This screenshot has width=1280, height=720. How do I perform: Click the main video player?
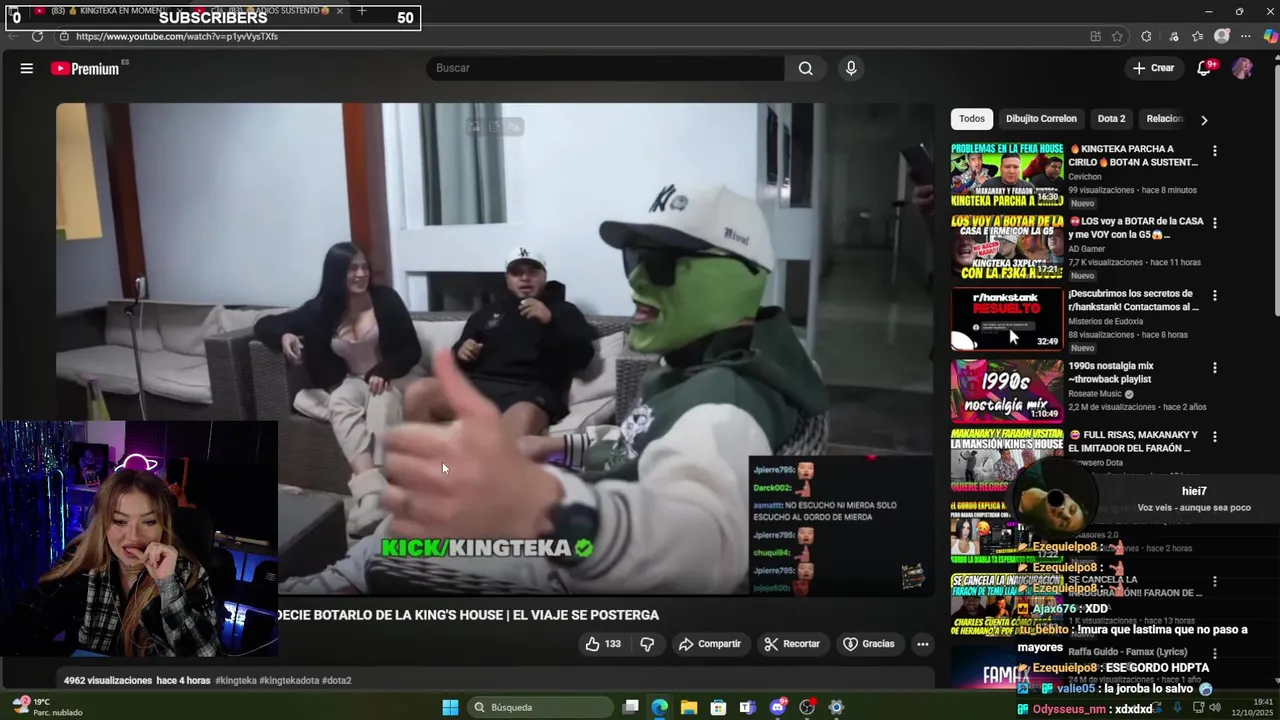pyautogui.click(x=494, y=349)
